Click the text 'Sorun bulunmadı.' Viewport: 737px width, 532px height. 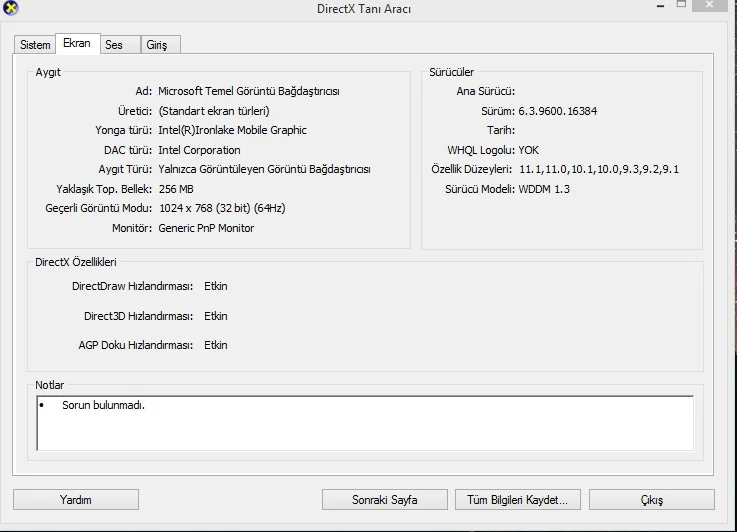103,405
